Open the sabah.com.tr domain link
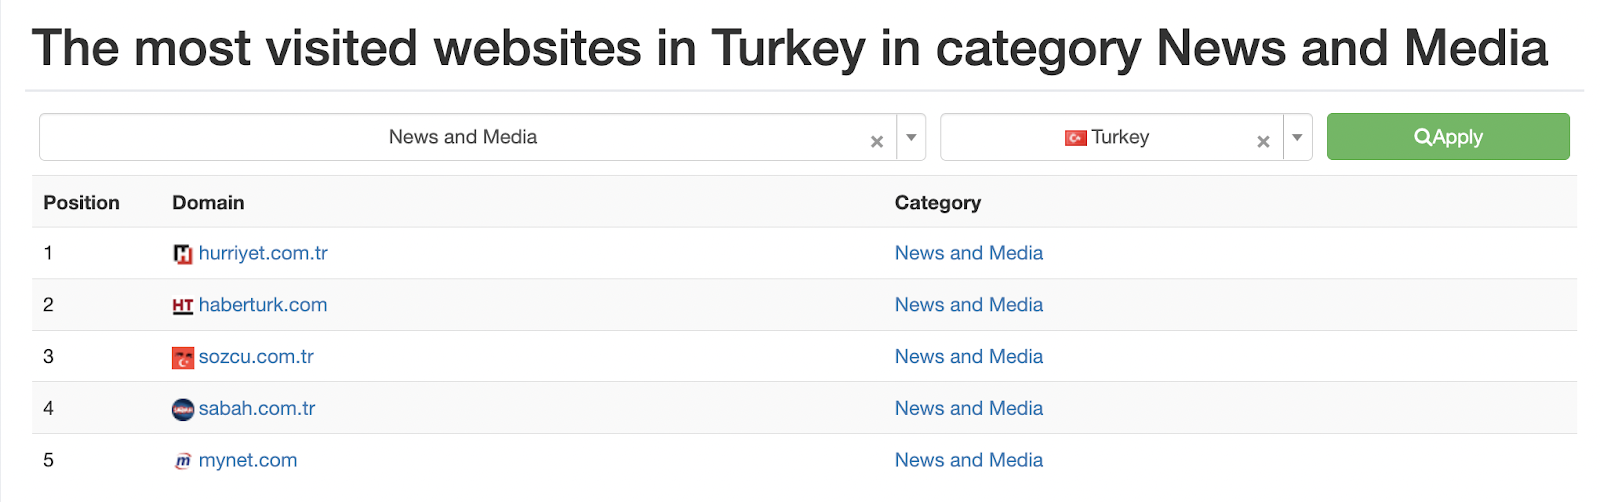 click(x=257, y=409)
